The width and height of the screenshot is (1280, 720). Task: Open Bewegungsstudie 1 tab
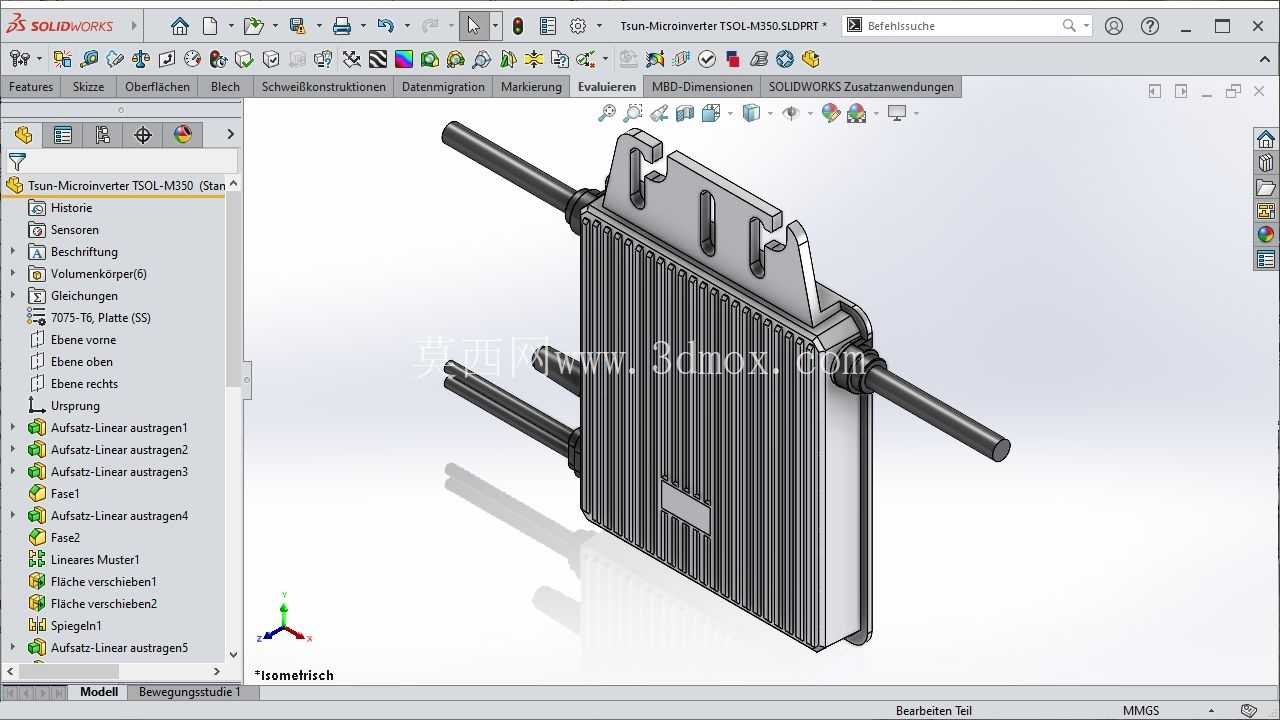[190, 692]
